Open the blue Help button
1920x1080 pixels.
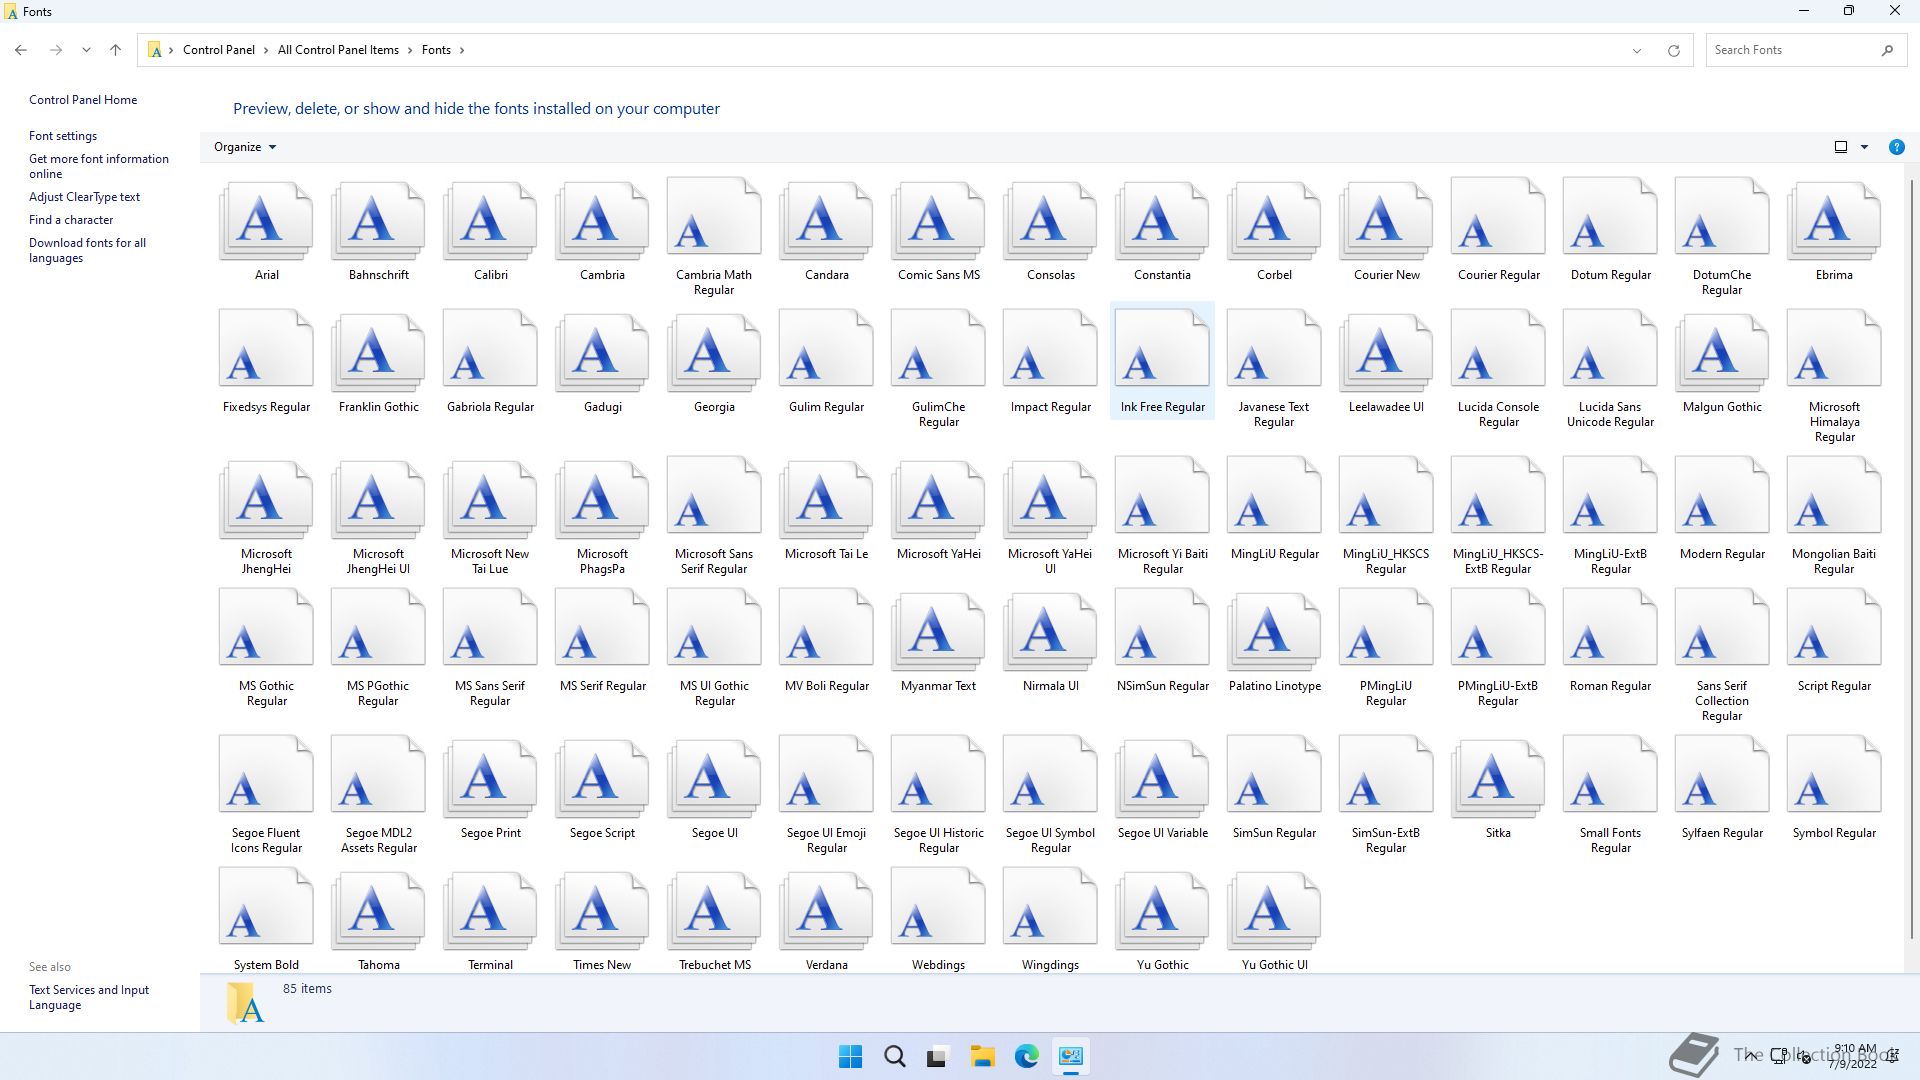point(1896,147)
